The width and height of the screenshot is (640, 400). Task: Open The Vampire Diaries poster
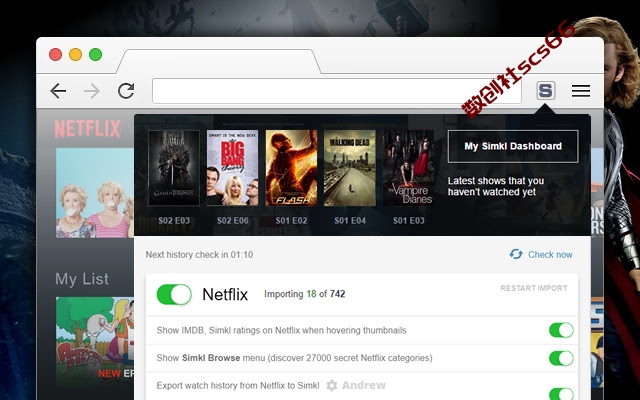coord(408,168)
